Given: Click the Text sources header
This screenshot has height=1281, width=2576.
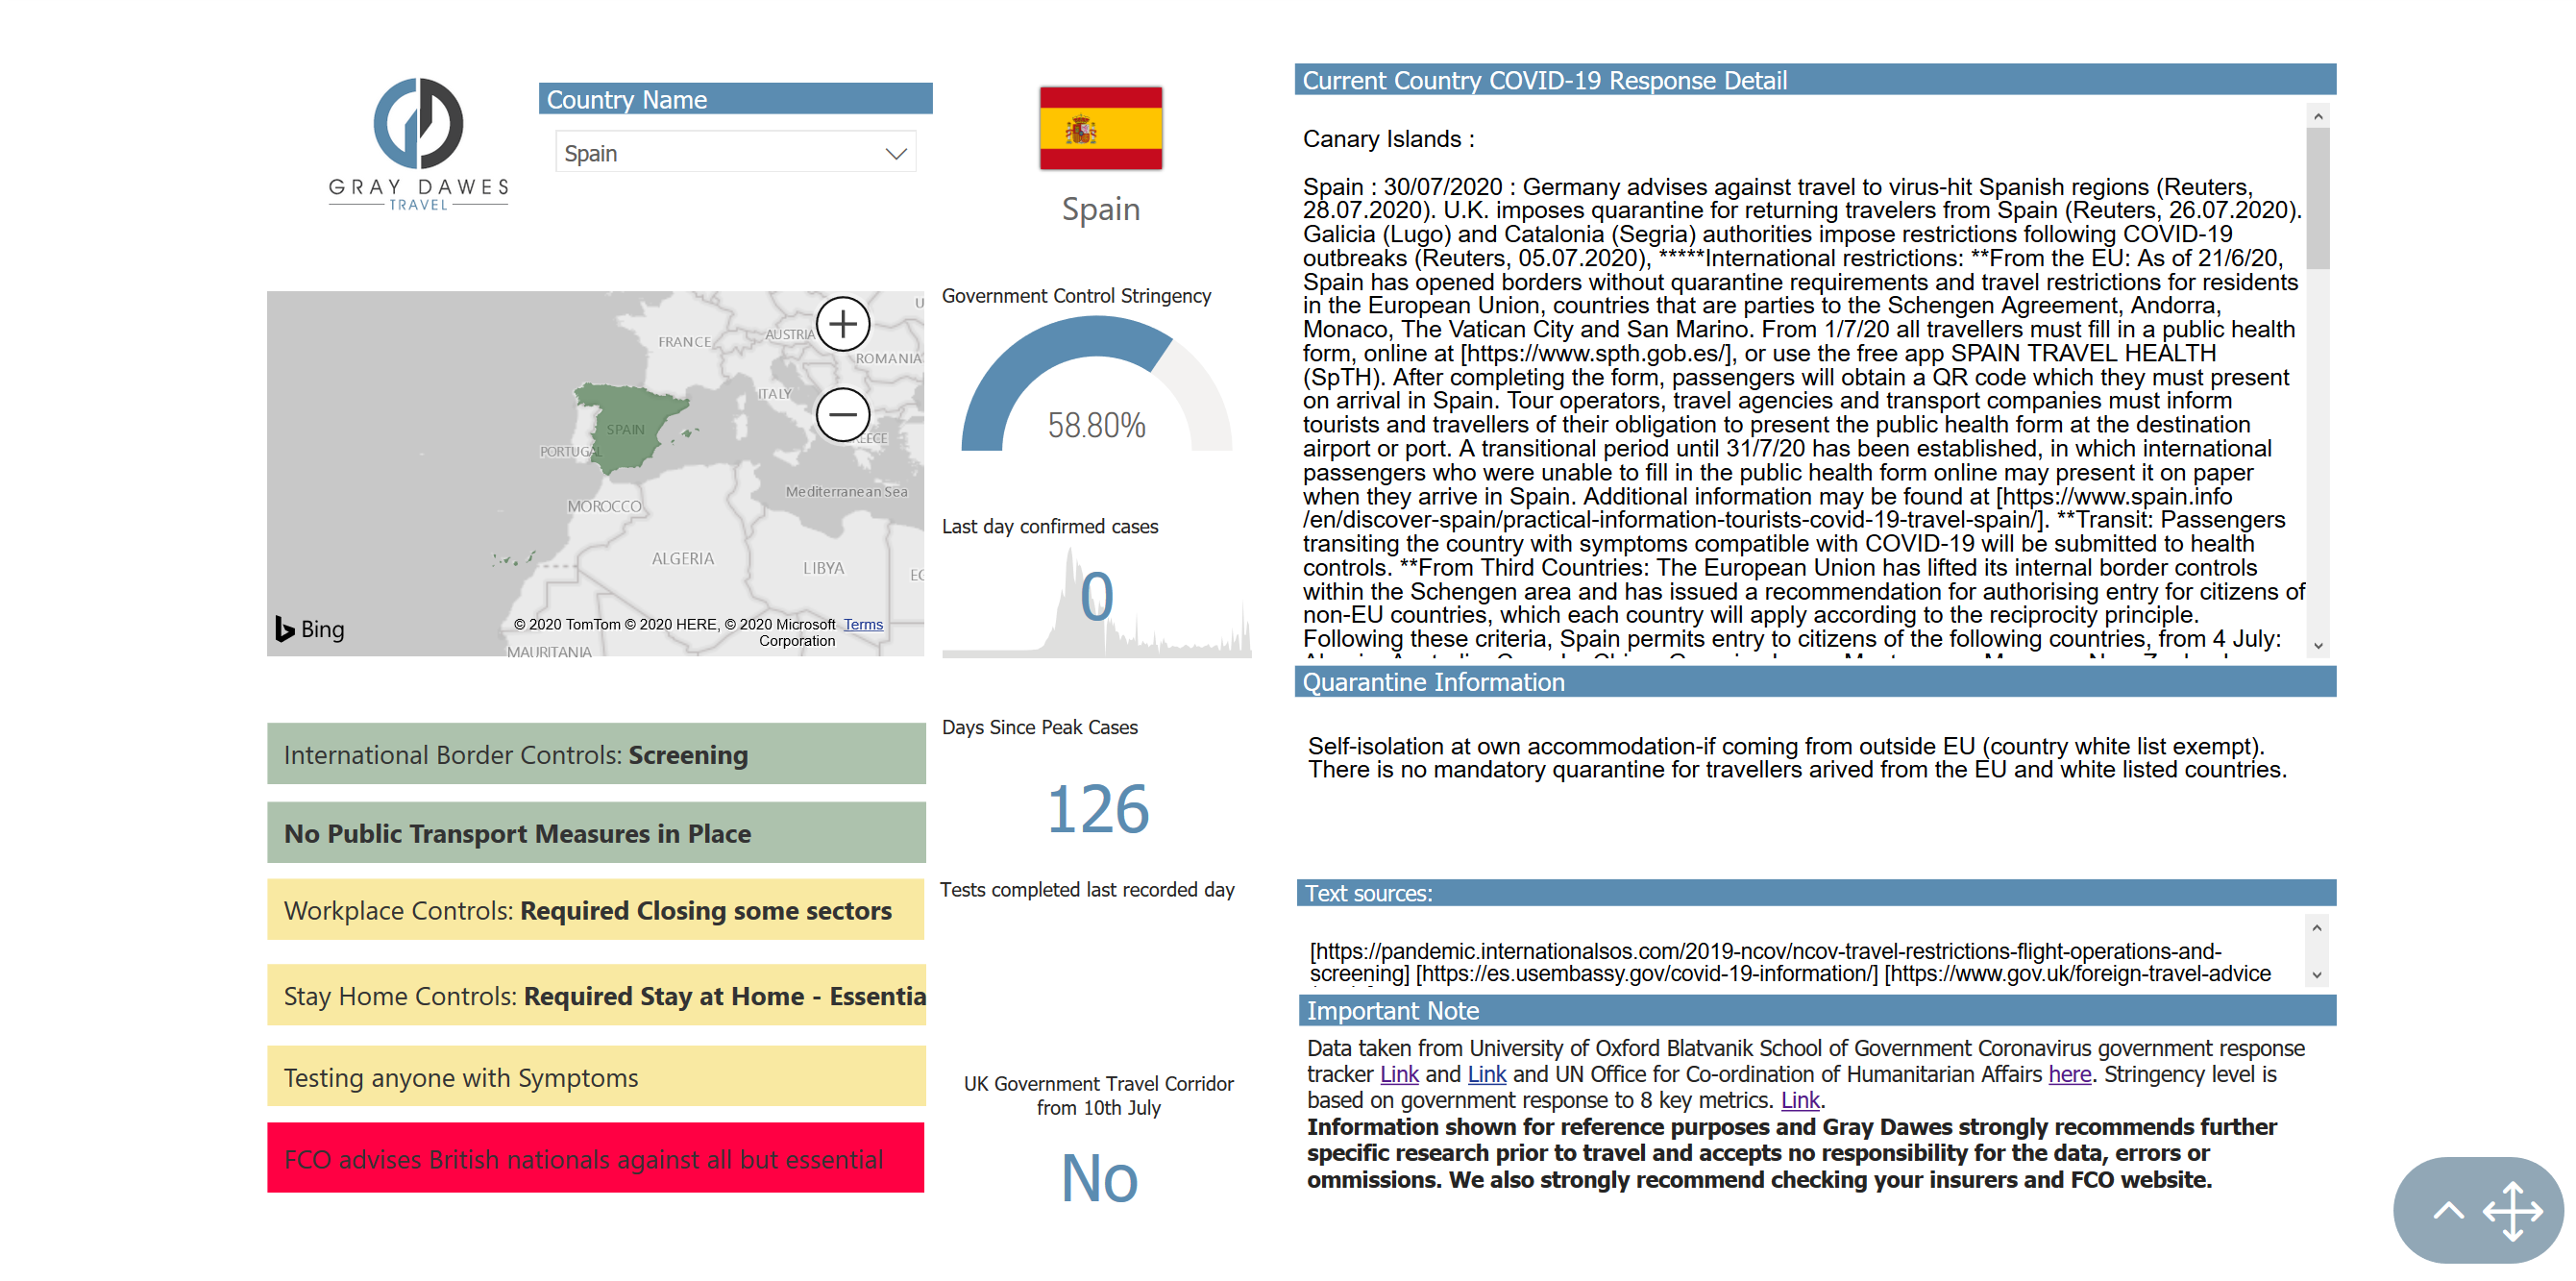Looking at the screenshot, I should tap(1816, 893).
